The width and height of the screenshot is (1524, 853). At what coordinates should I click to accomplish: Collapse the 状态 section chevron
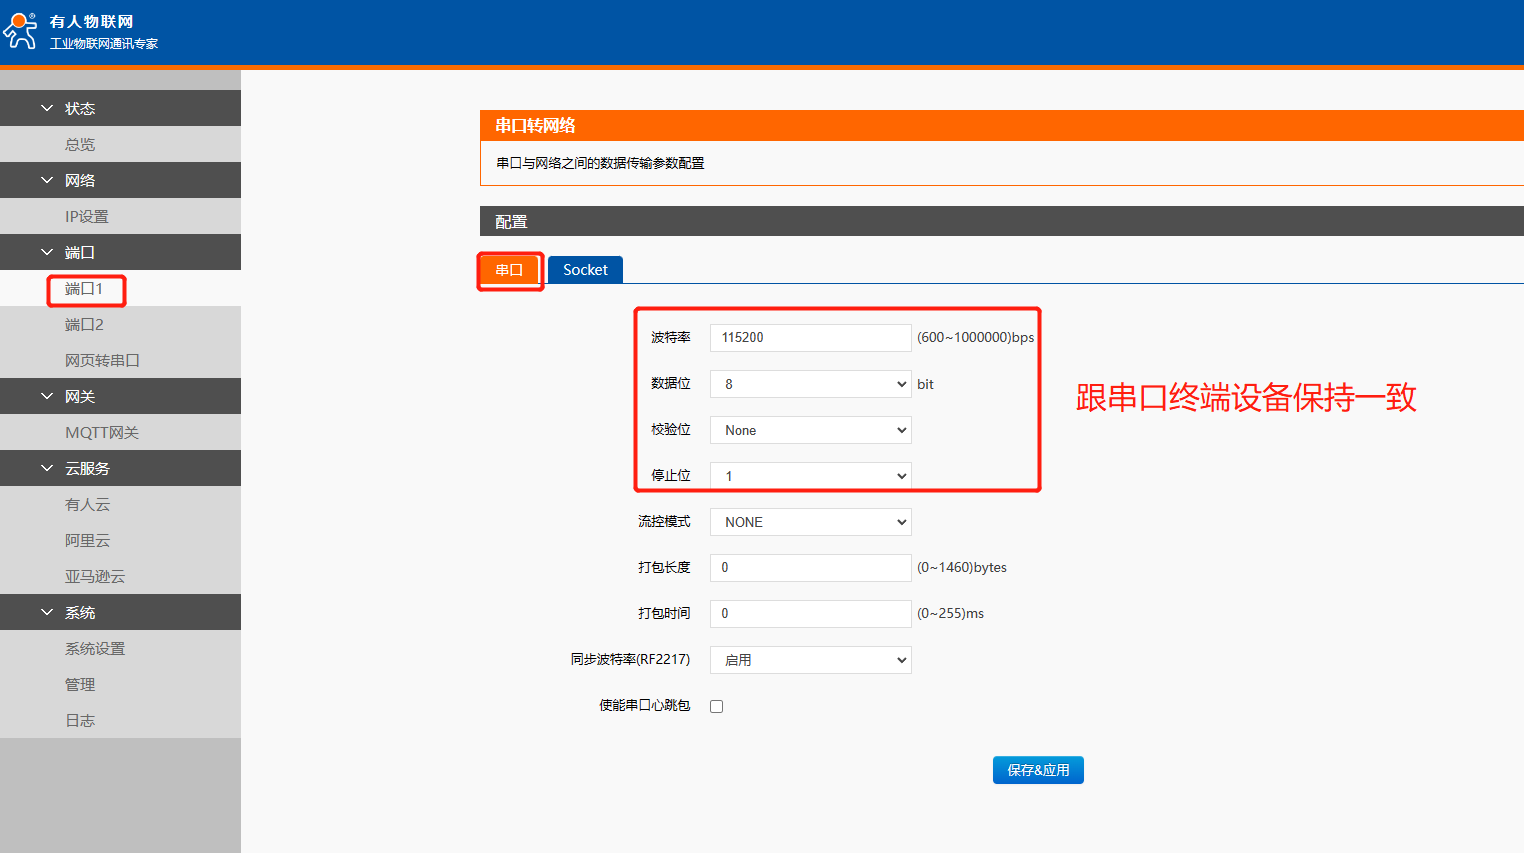tap(47, 108)
